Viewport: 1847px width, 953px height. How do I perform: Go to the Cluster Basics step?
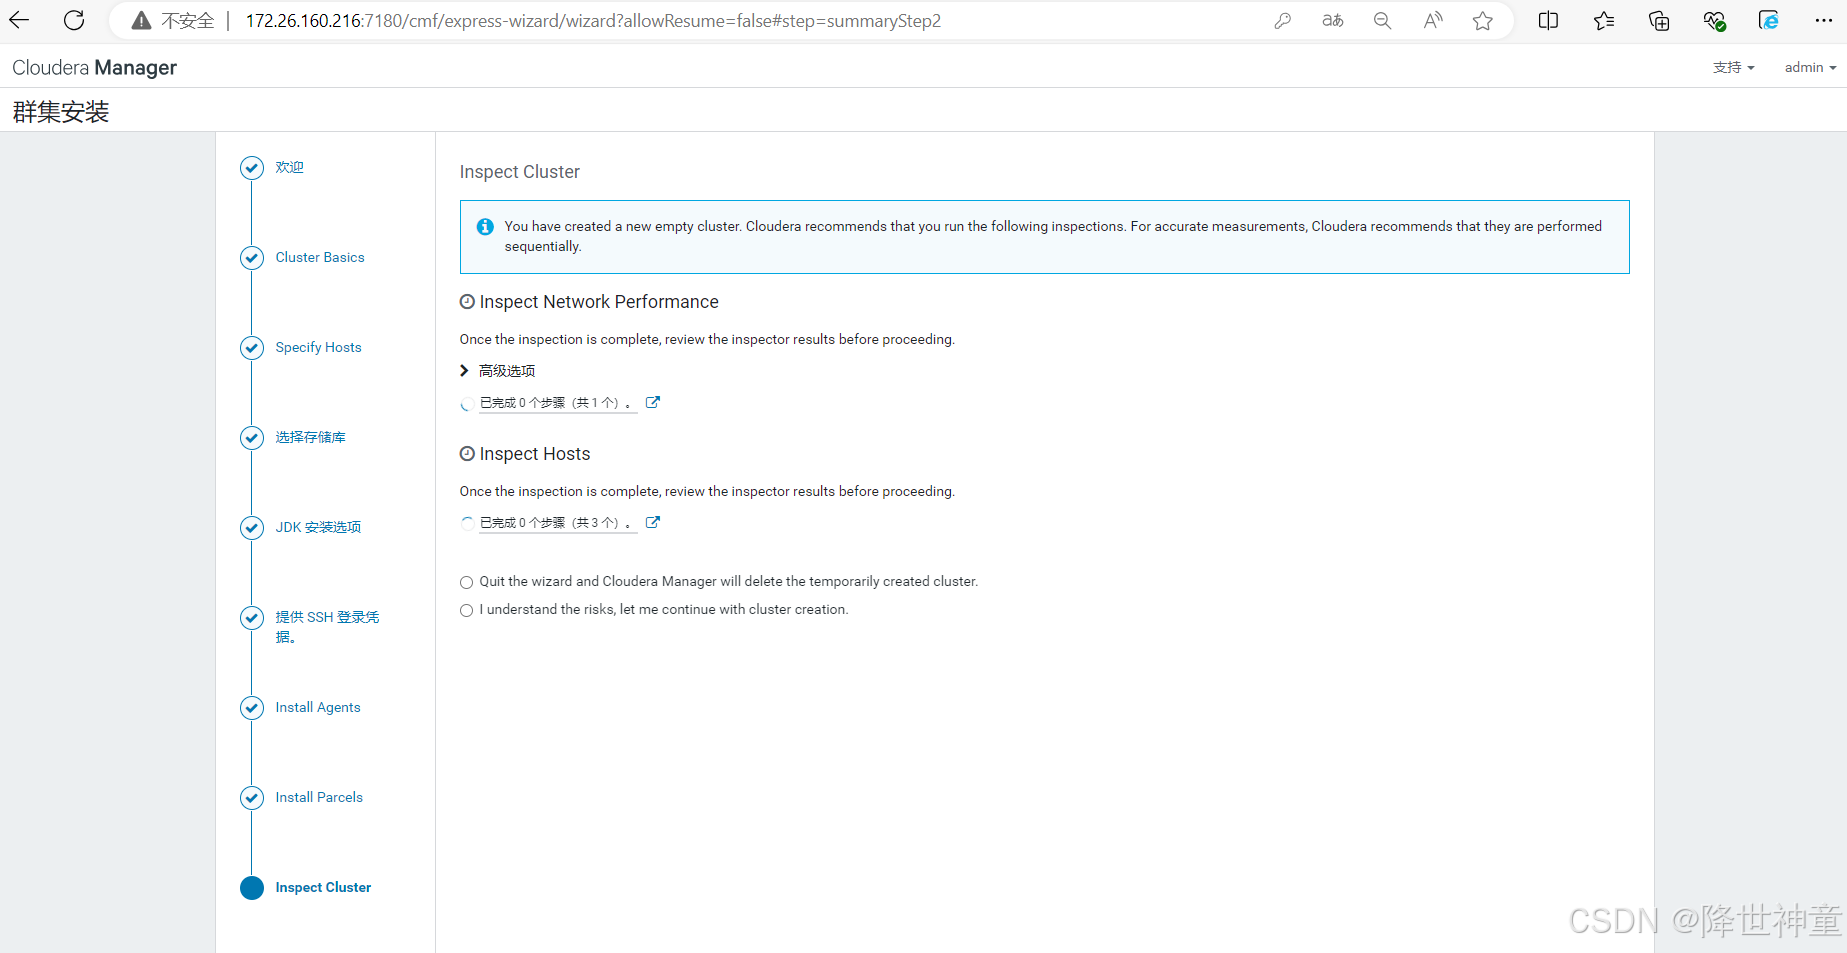pyautogui.click(x=320, y=257)
